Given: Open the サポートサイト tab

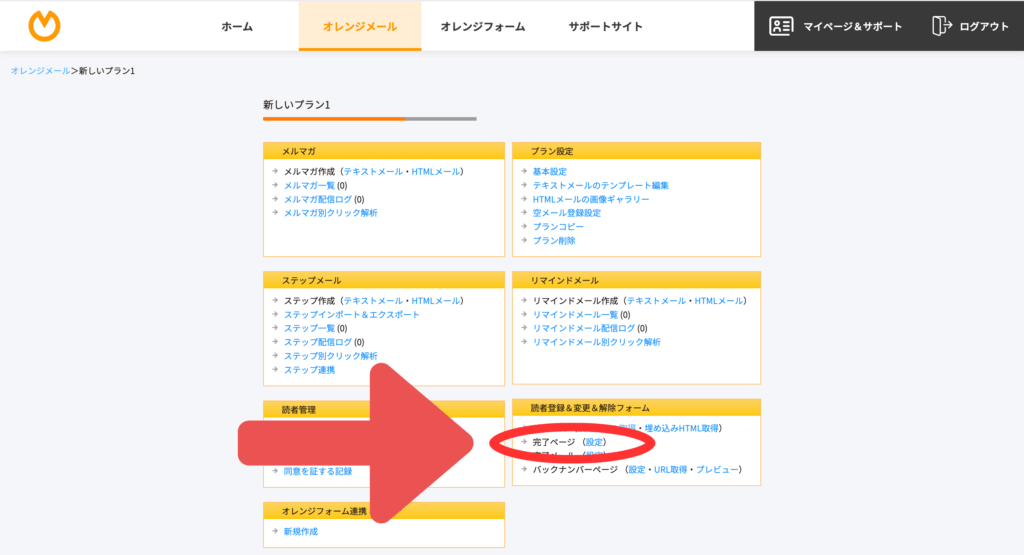Looking at the screenshot, I should (x=605, y=27).
